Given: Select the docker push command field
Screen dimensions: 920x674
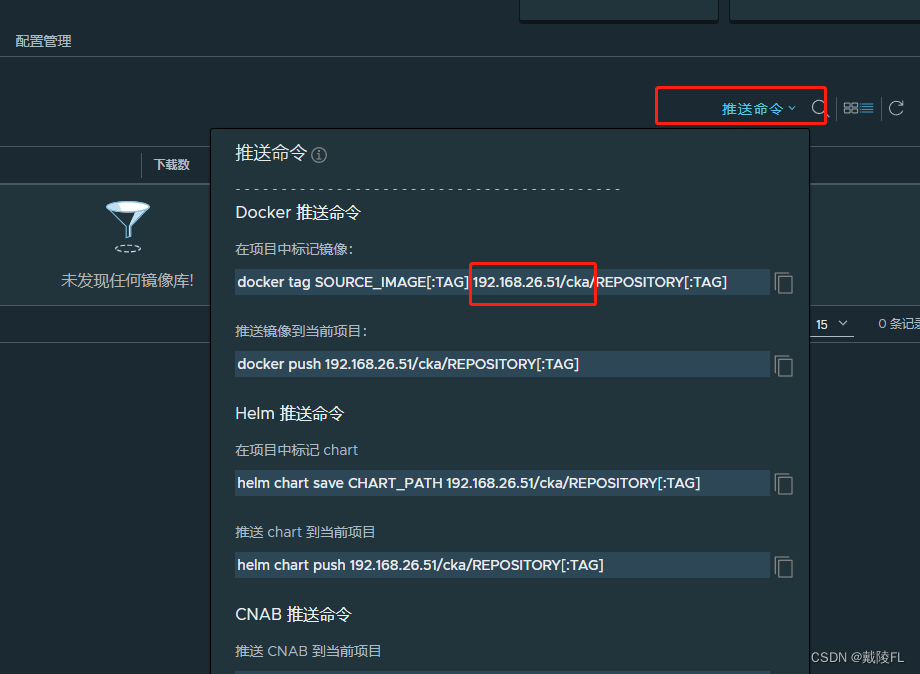Looking at the screenshot, I should click(502, 364).
